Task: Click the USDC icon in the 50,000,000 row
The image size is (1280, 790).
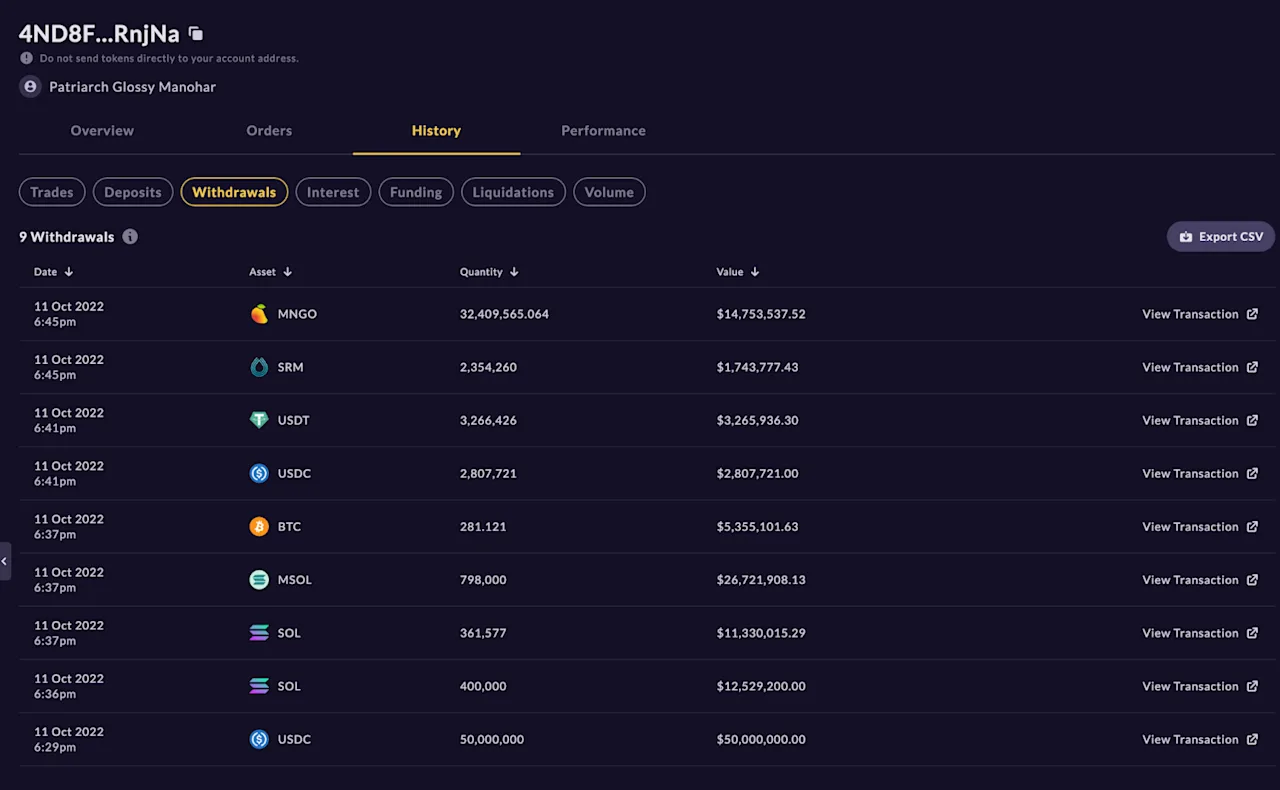Action: [259, 739]
